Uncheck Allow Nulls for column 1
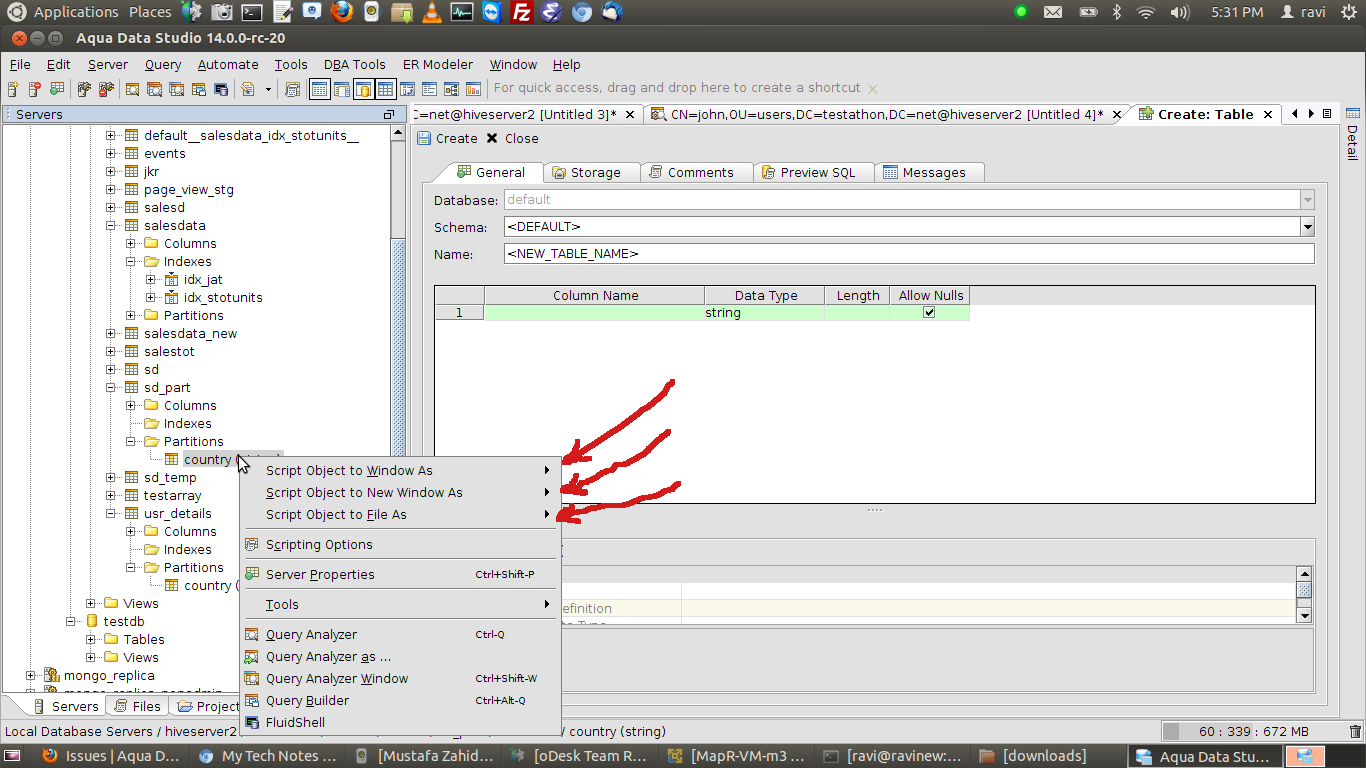Viewport: 1366px width, 768px height. pos(929,313)
